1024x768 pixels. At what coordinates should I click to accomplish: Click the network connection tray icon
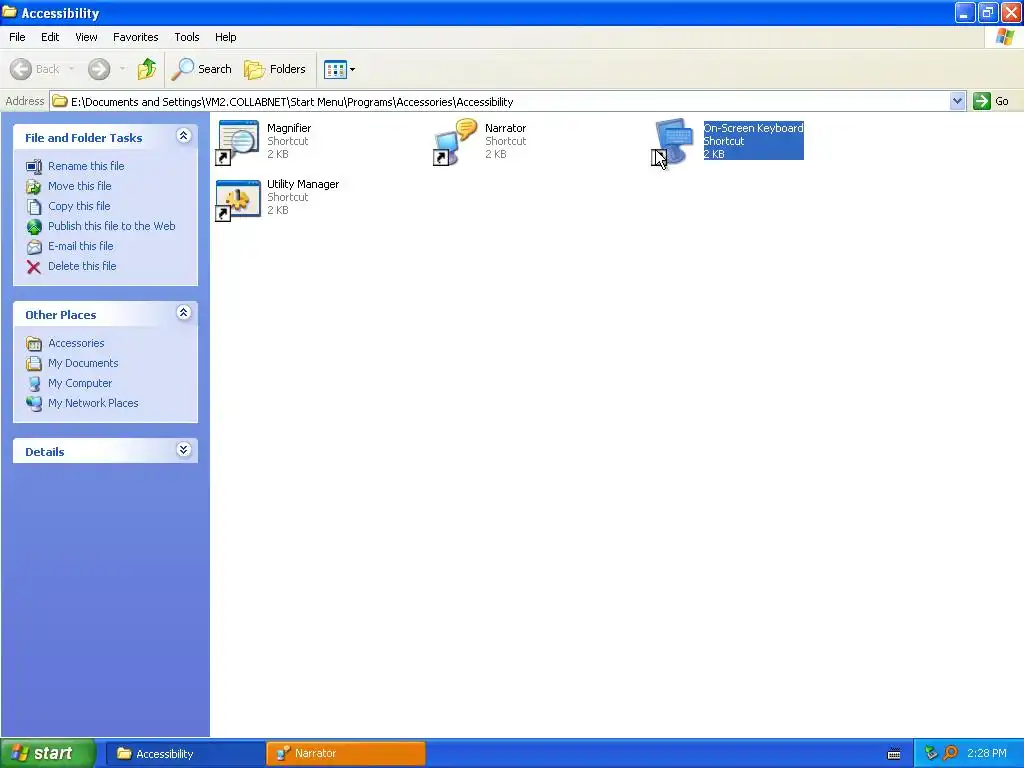931,754
